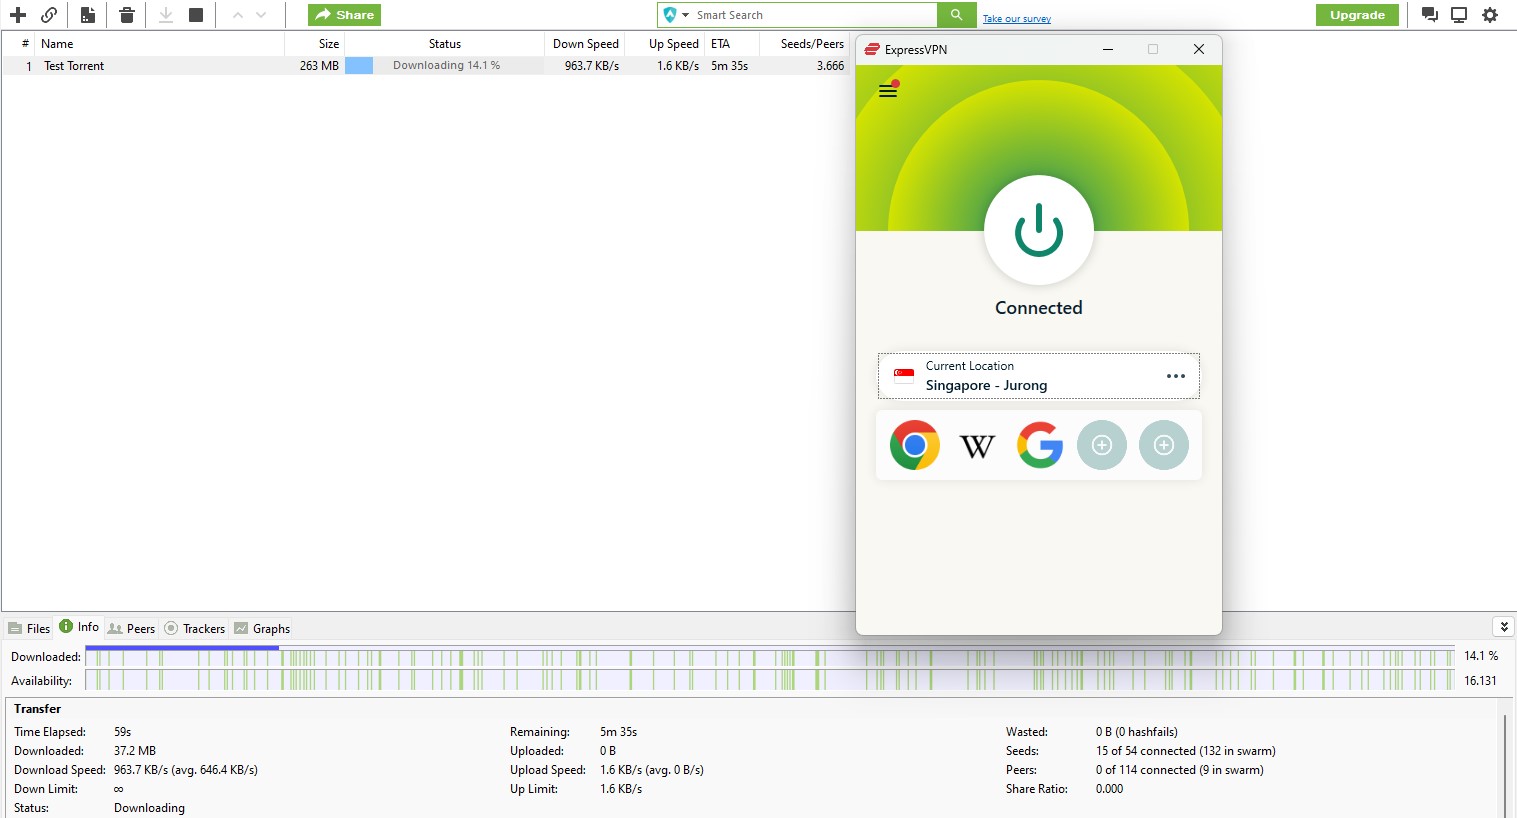Launch Wikipedia shortcut in ExpressVPN
This screenshot has height=818, width=1517.
click(x=977, y=445)
